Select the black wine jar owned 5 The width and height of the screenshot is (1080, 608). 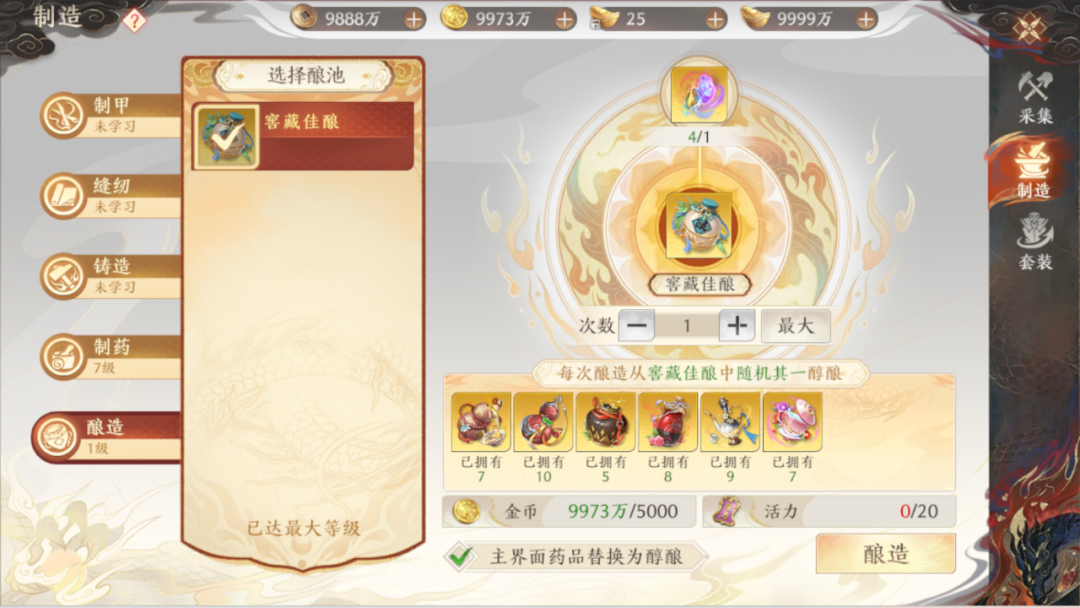click(x=605, y=422)
